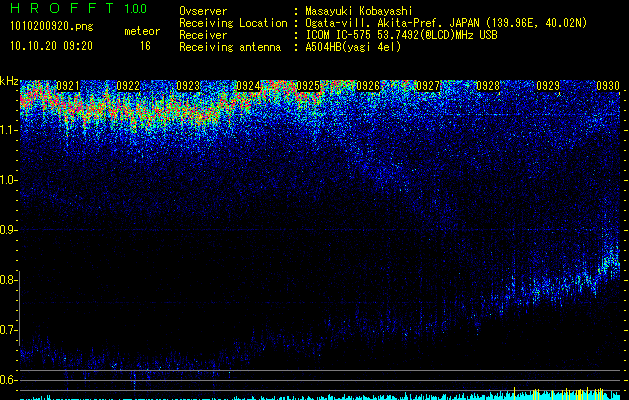Click the Ovserver field label
Screen dimensions: 629x400
point(203,11)
